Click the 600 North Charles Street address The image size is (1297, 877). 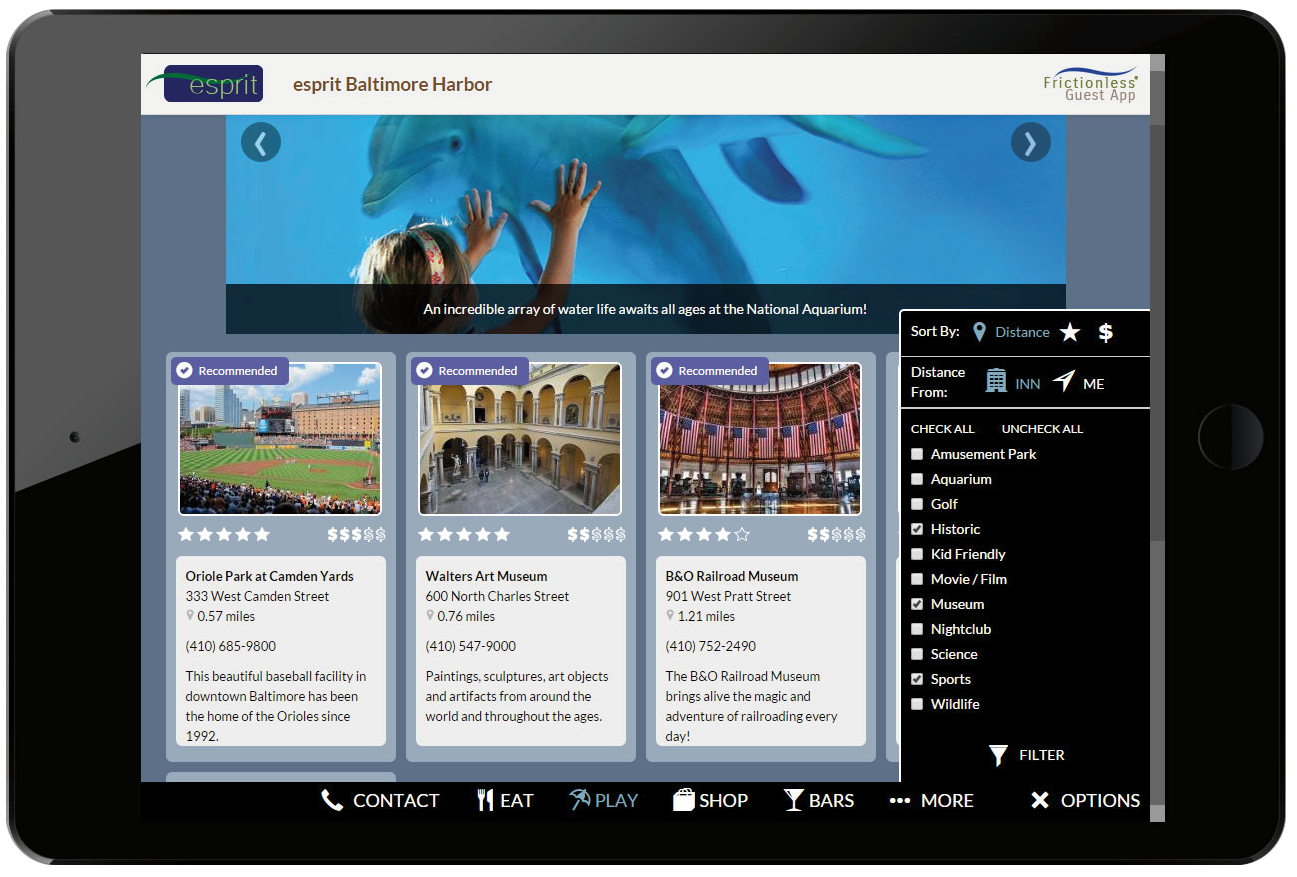(x=497, y=596)
